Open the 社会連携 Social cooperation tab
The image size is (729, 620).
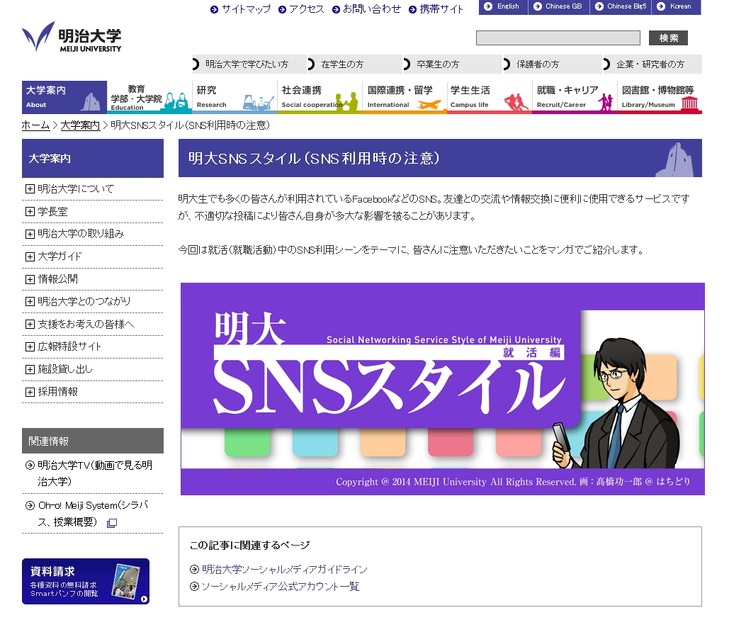point(319,97)
